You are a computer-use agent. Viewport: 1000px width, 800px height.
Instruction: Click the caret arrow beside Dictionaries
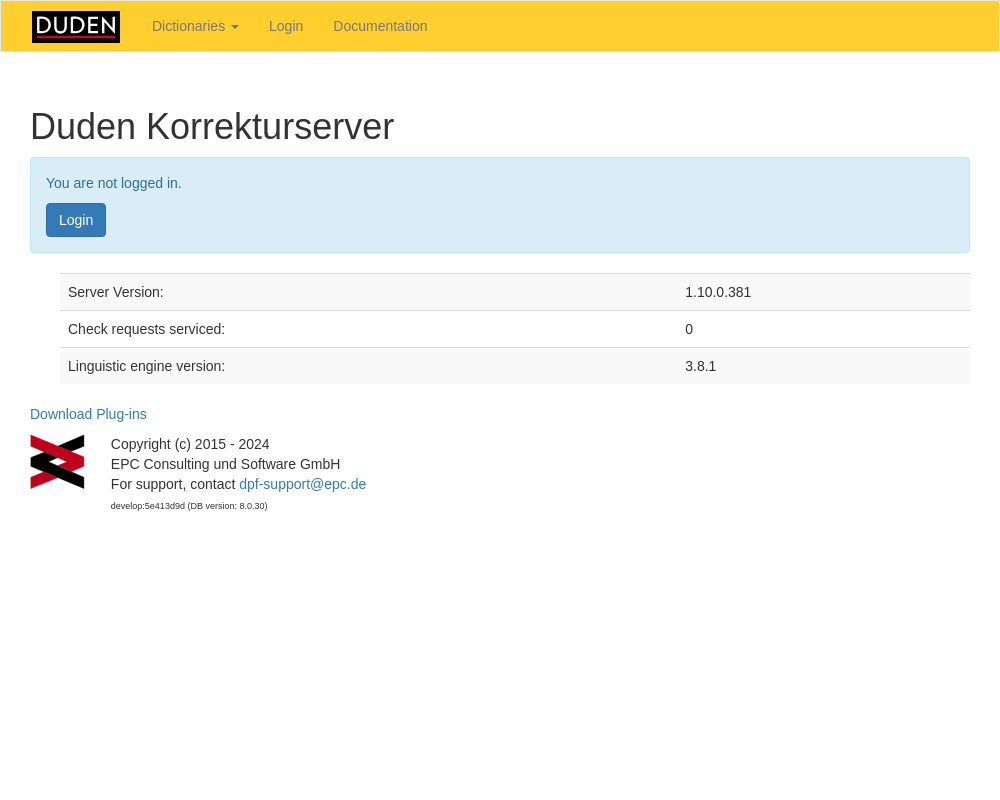tap(235, 27)
